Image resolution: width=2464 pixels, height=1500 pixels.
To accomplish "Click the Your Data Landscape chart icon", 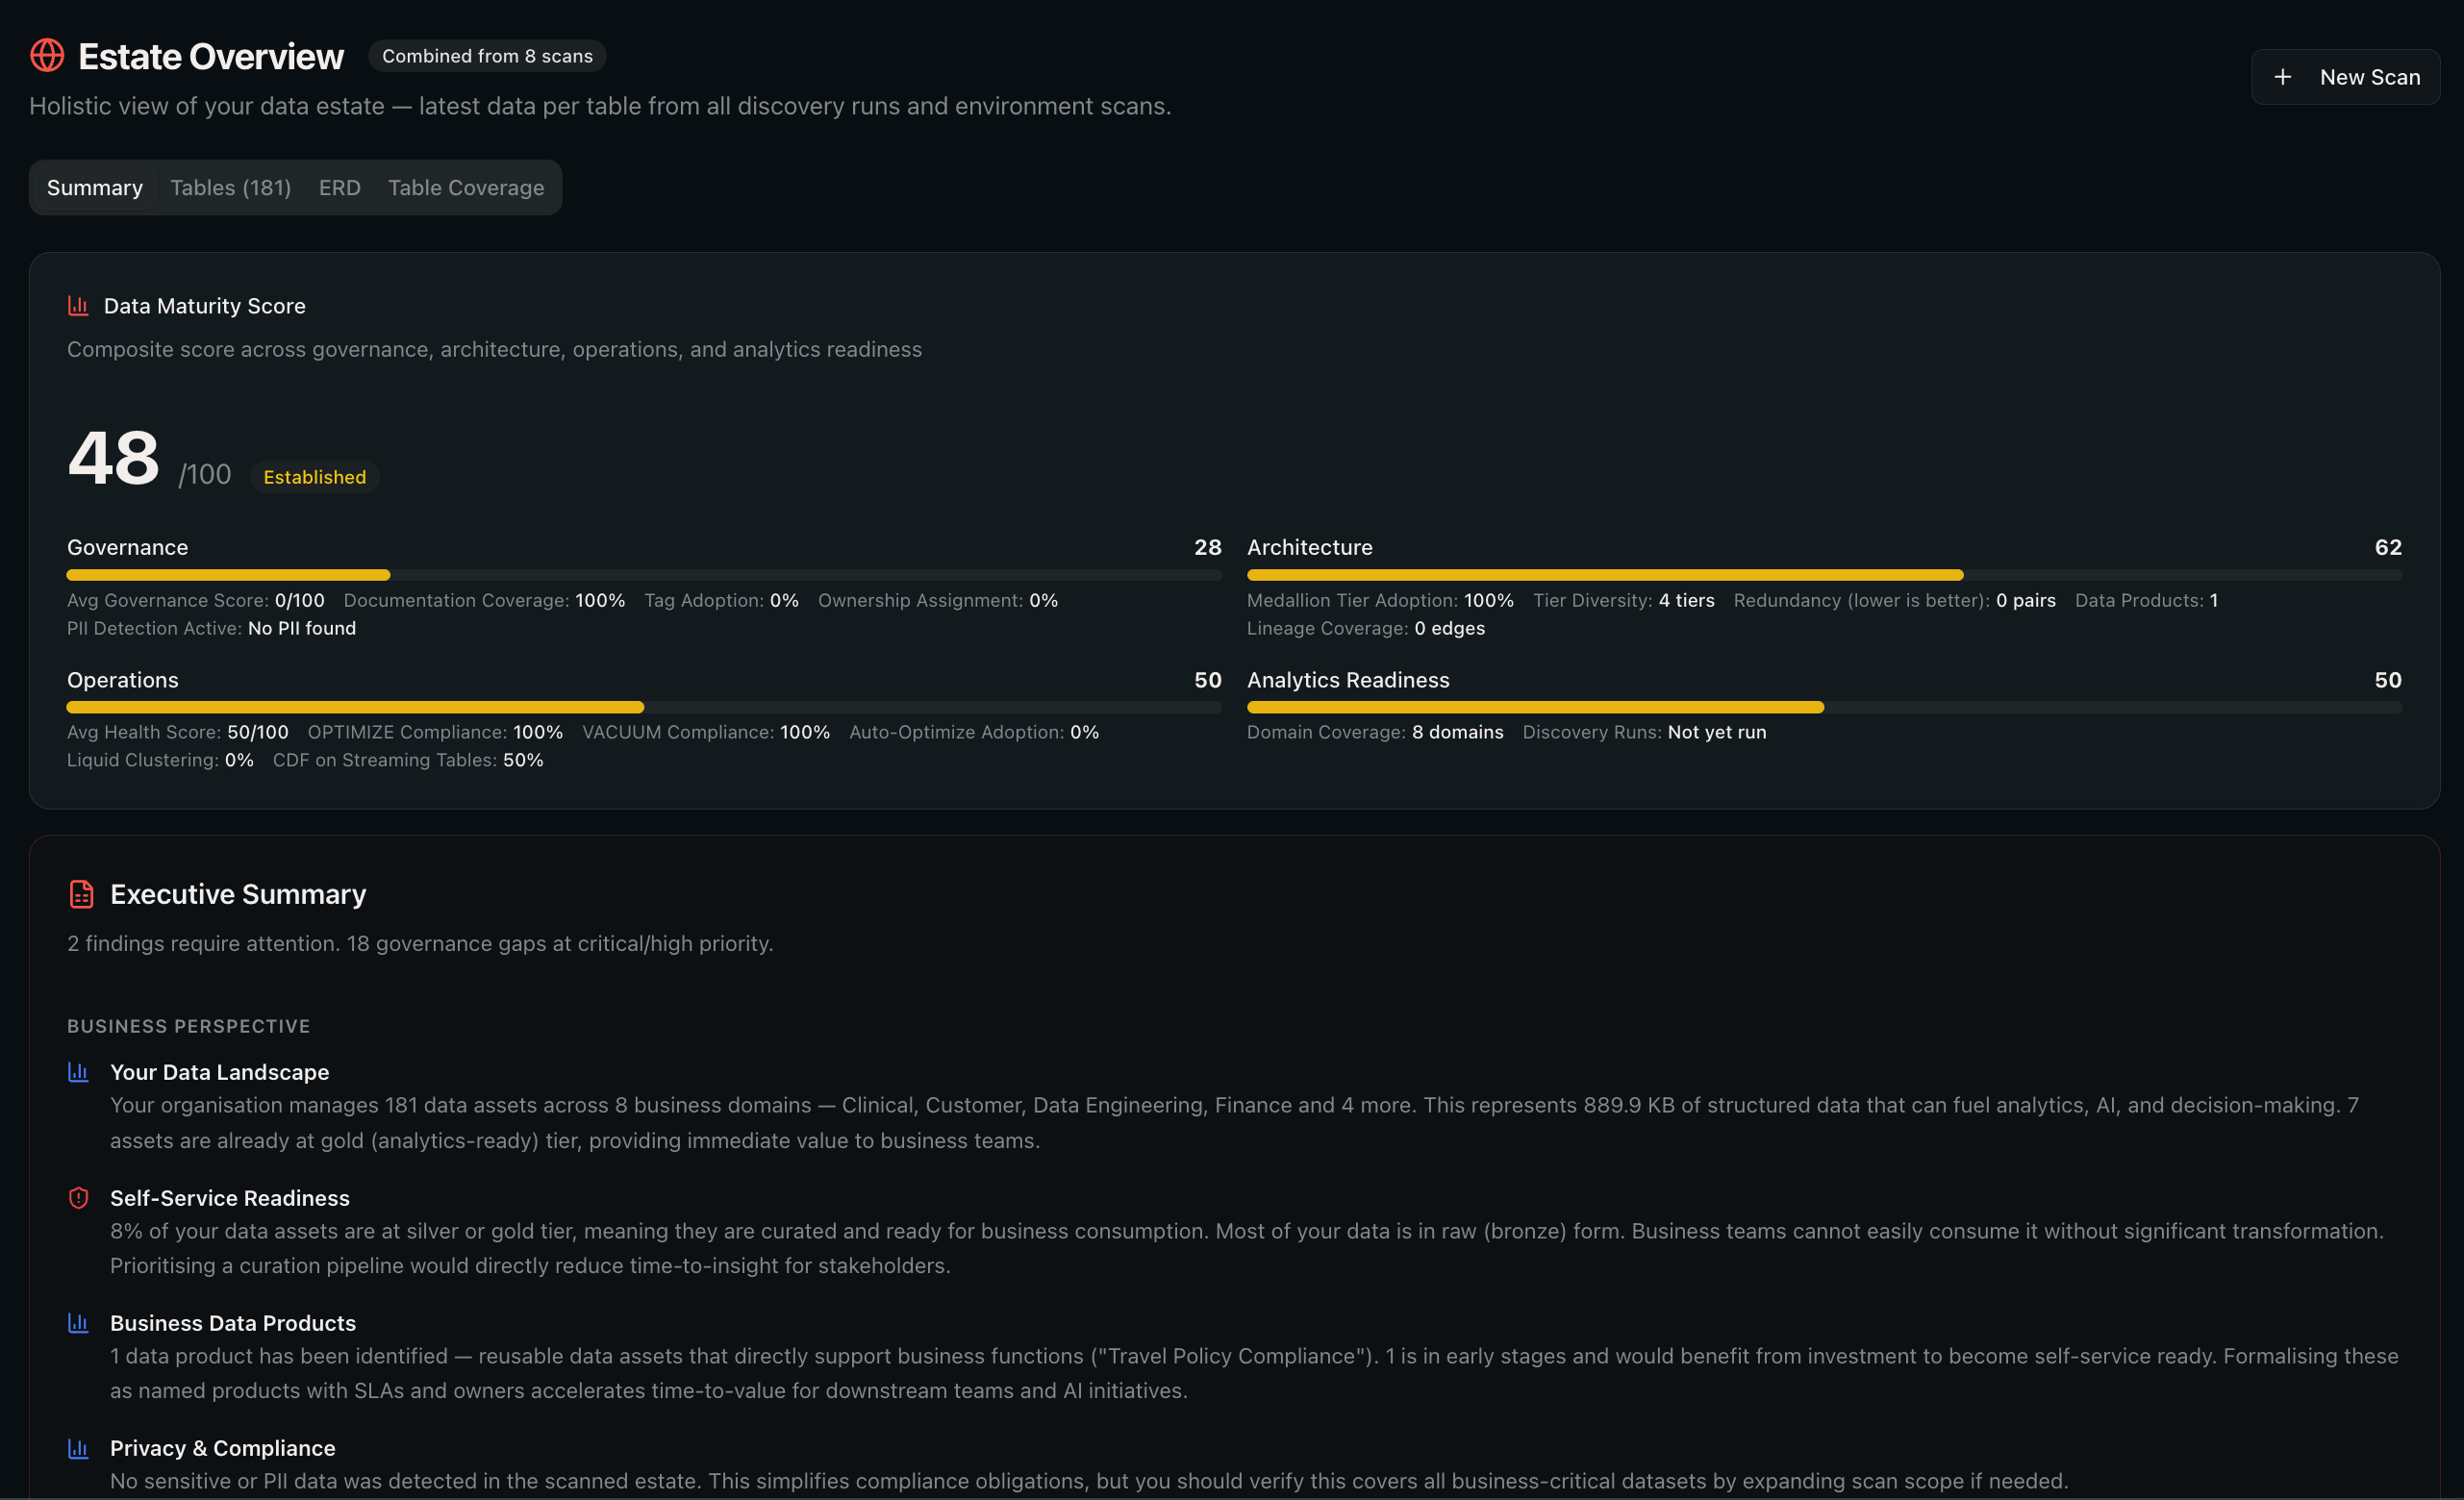I will (78, 1072).
